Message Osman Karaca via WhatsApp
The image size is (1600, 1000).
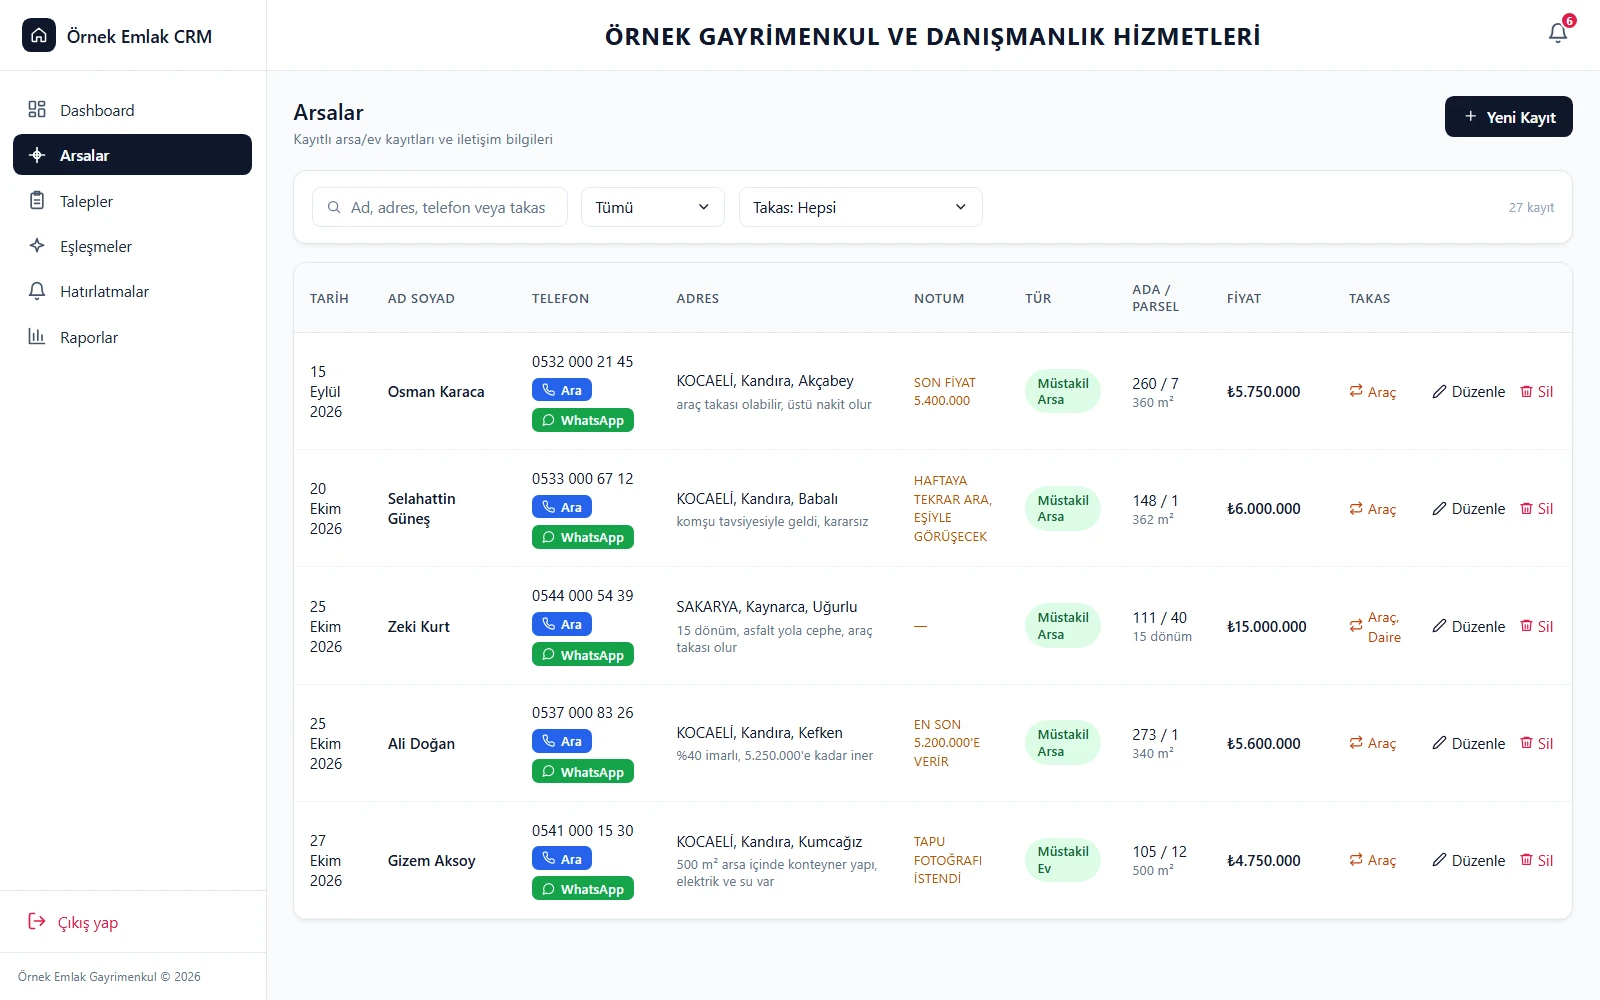pos(583,420)
